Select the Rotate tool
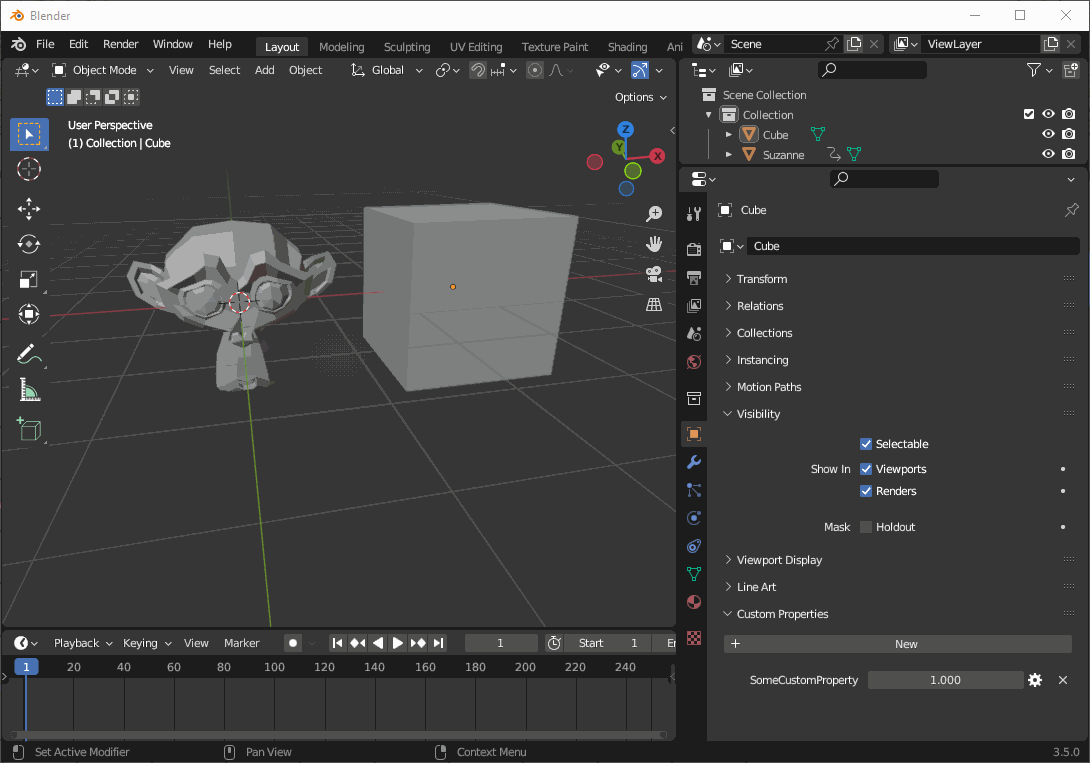This screenshot has width=1090, height=763. pyautogui.click(x=29, y=244)
